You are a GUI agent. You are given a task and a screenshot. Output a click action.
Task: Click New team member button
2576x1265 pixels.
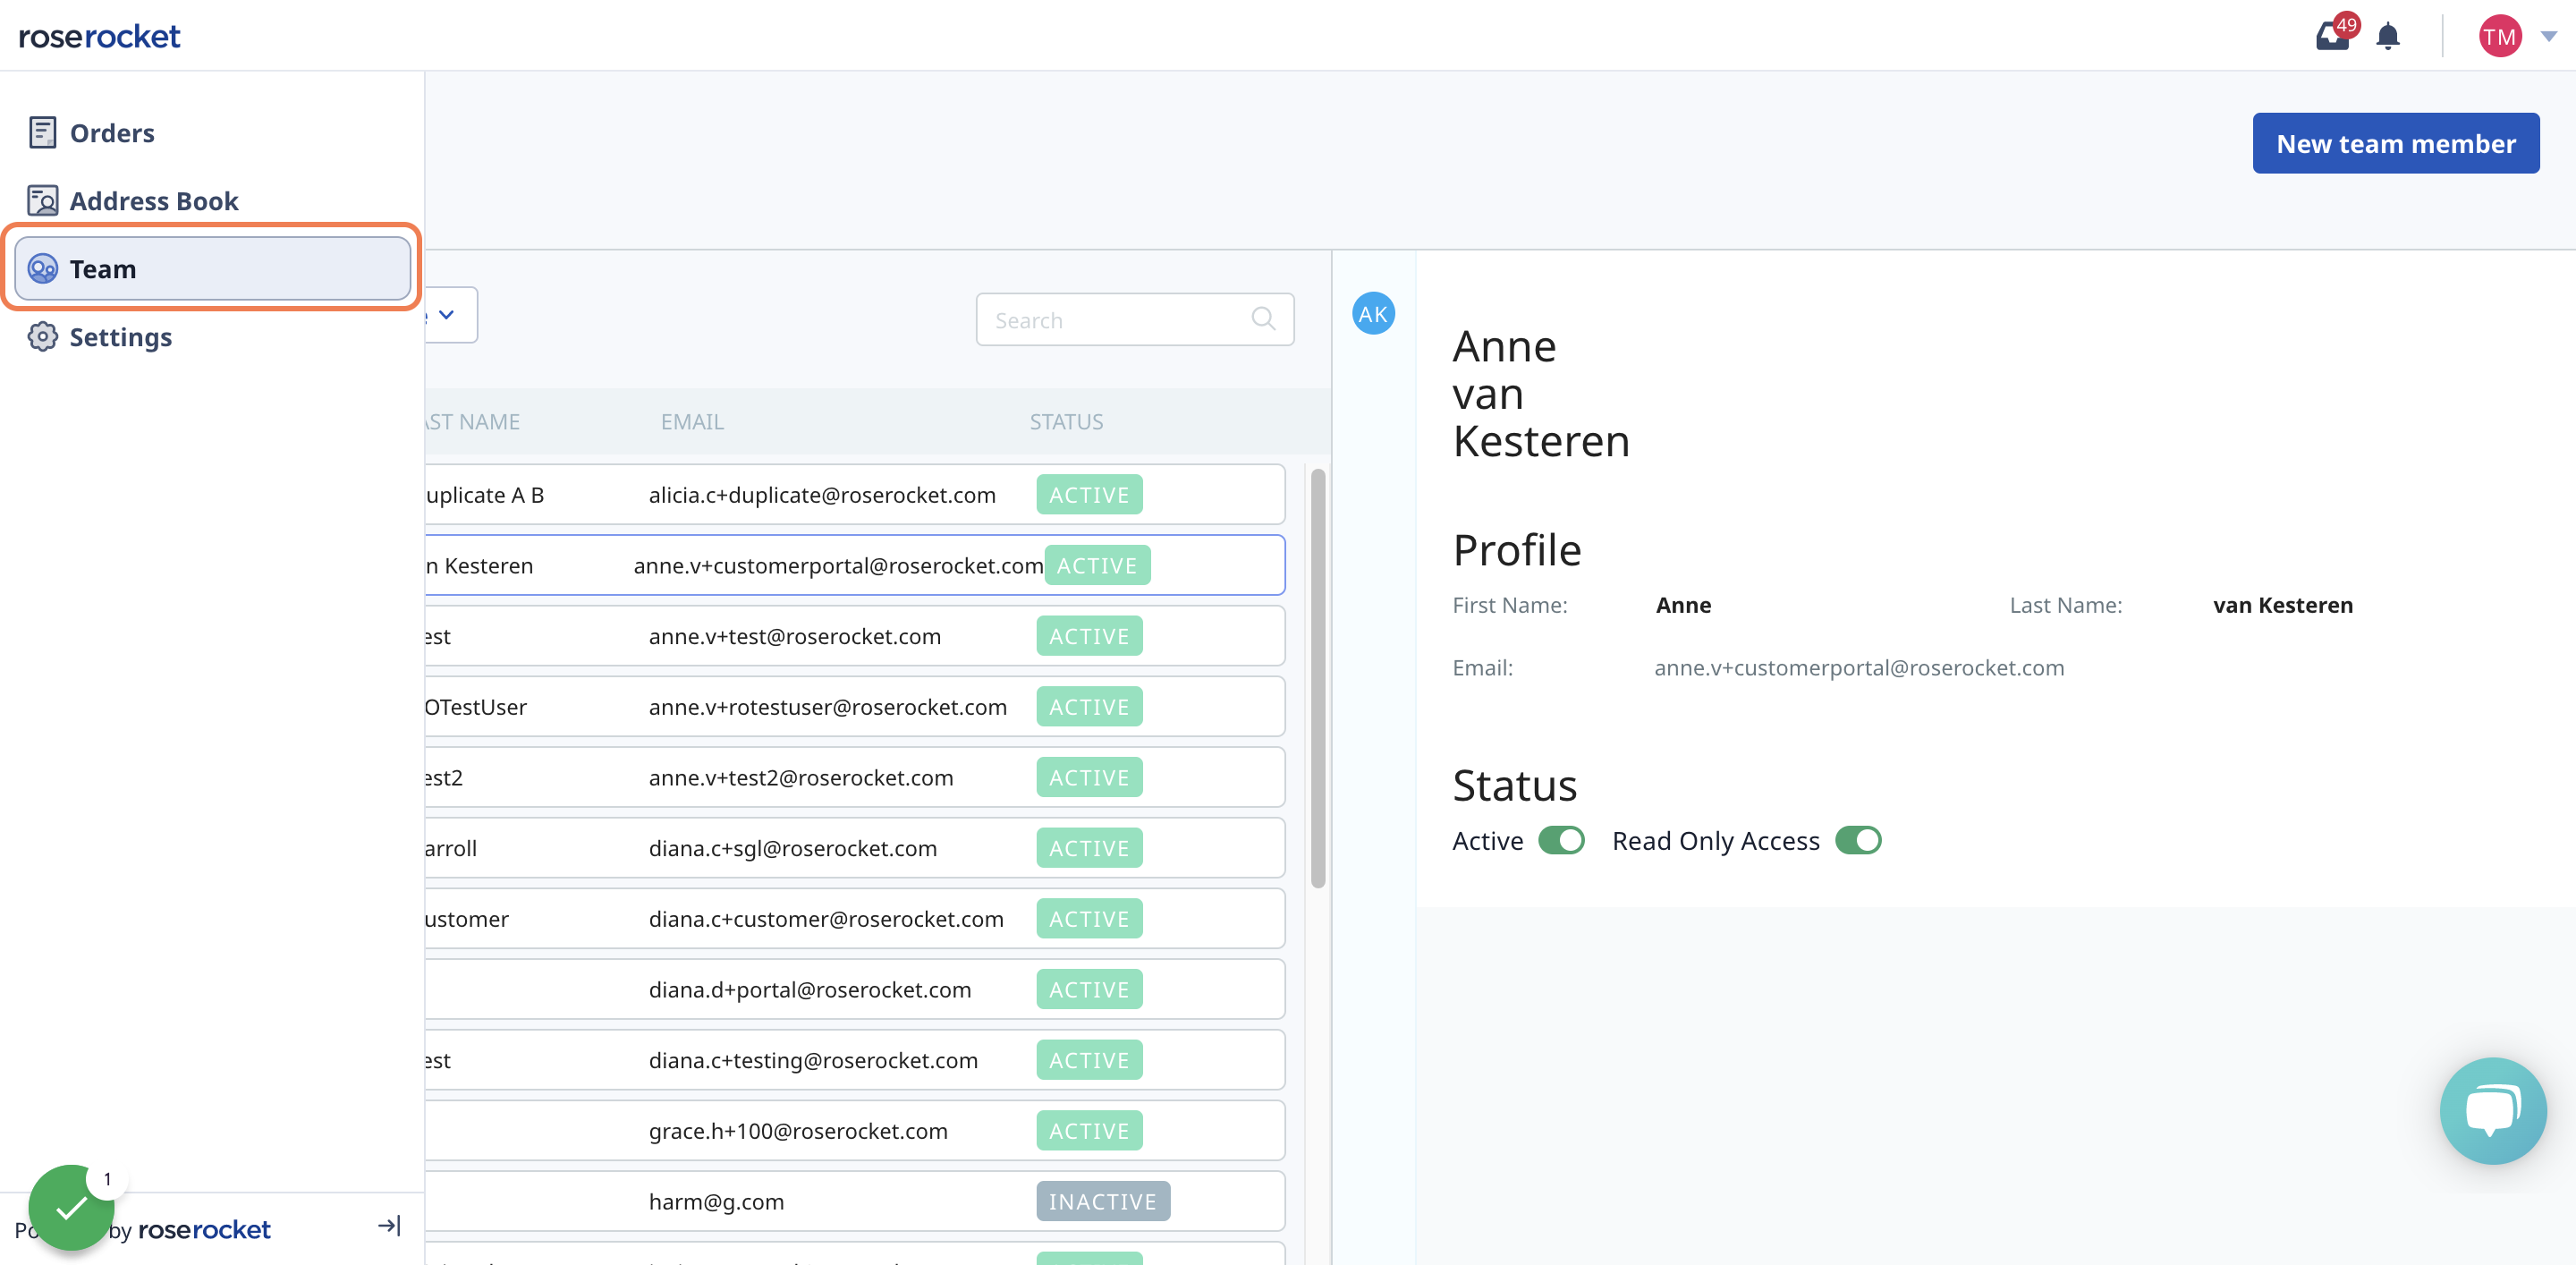point(2395,143)
